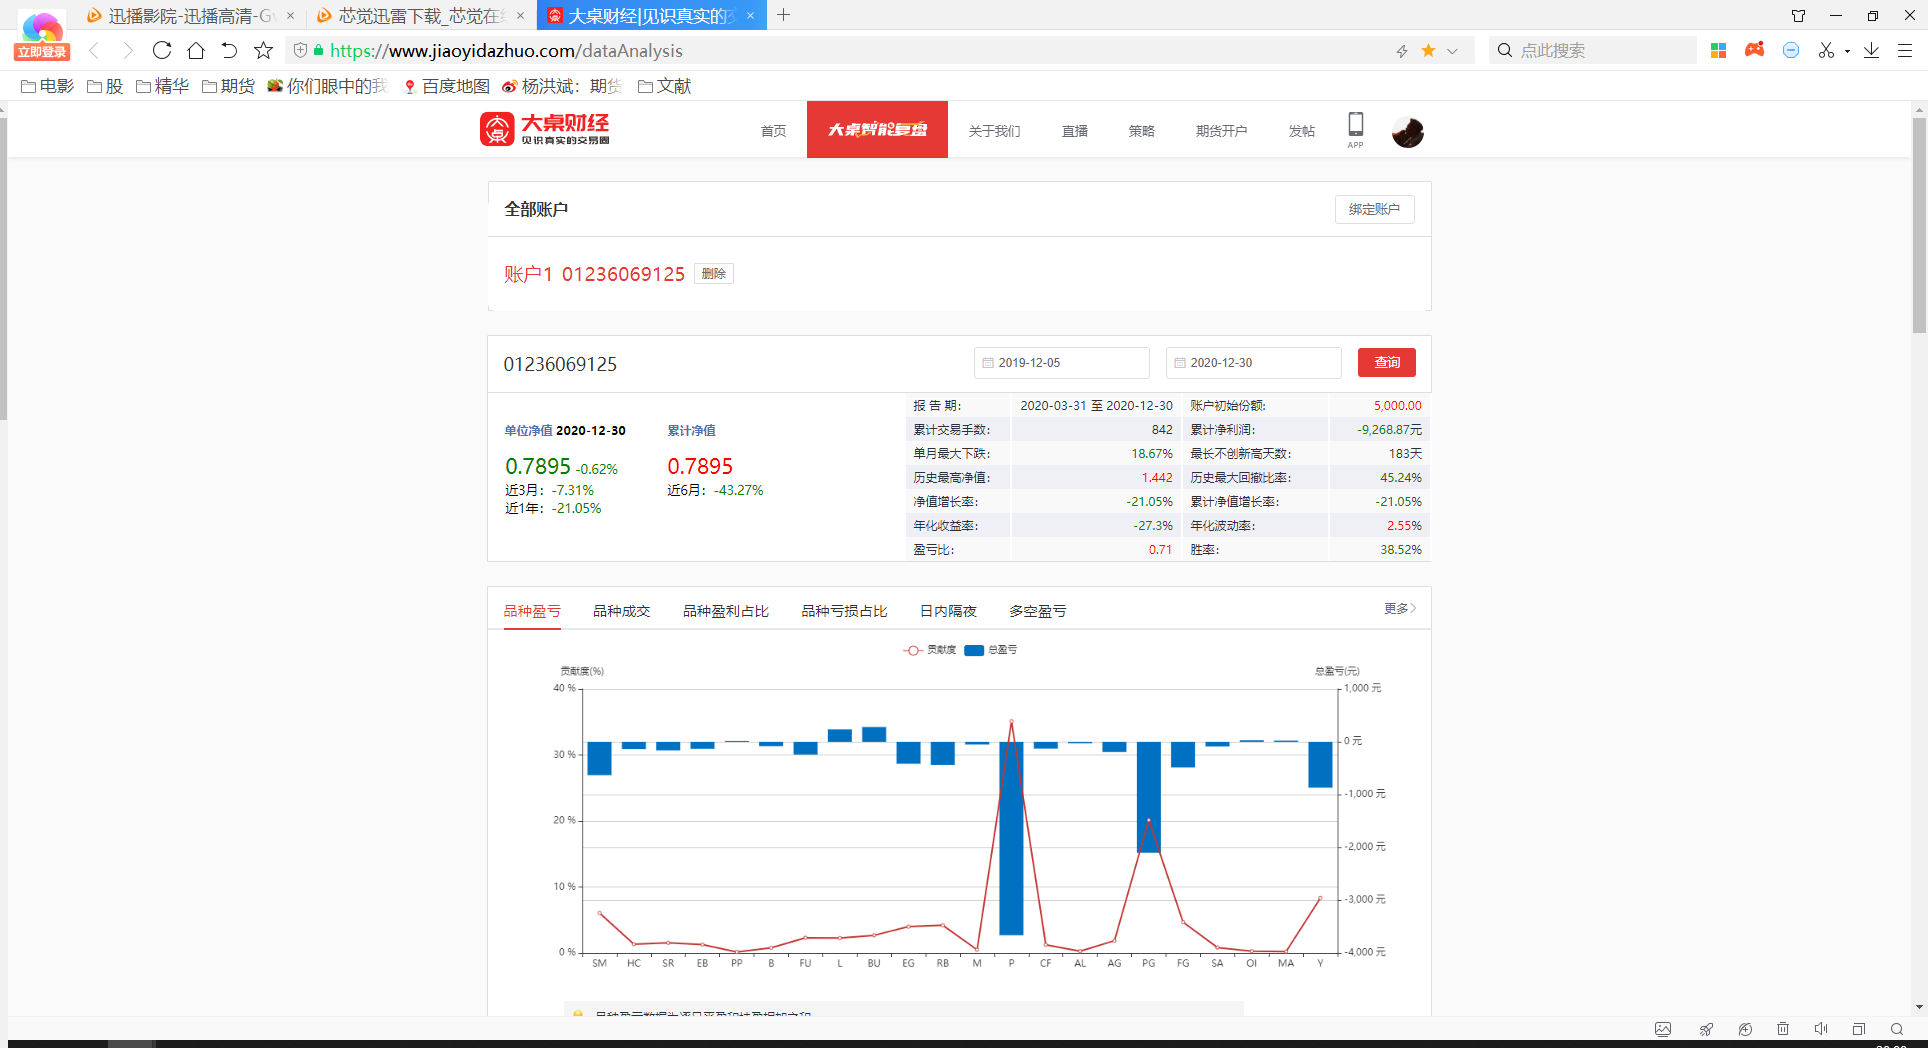
Task: Click the browser refresh icon
Action: coord(162,50)
